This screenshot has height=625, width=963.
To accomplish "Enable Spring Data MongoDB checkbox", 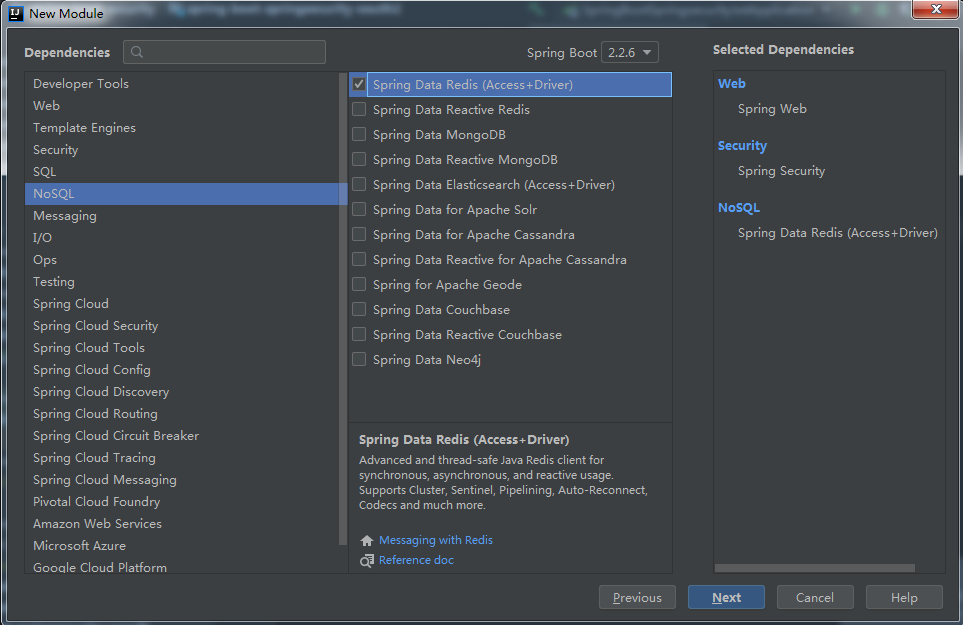I will click(x=359, y=135).
